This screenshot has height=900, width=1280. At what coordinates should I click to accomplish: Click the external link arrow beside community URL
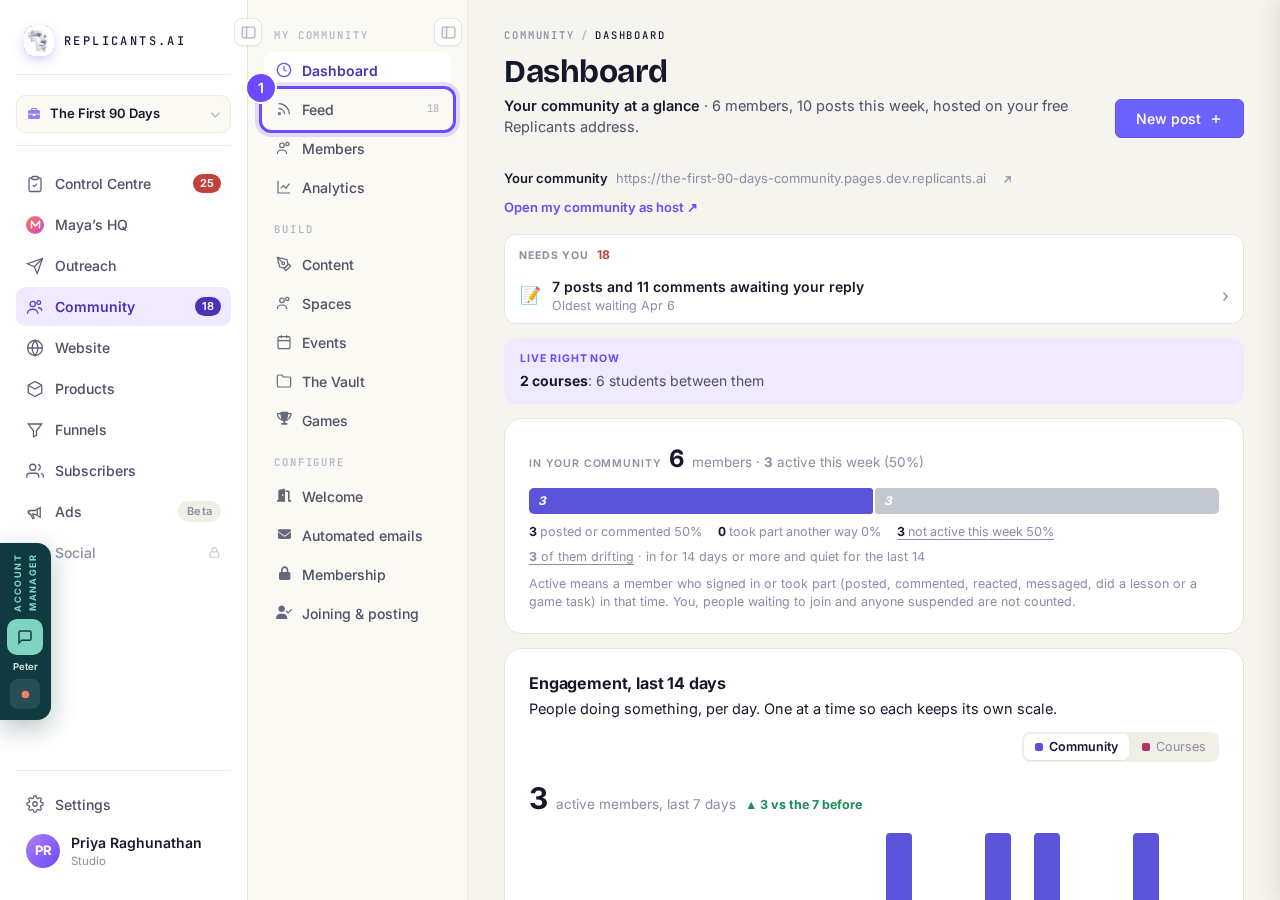pyautogui.click(x=1007, y=179)
